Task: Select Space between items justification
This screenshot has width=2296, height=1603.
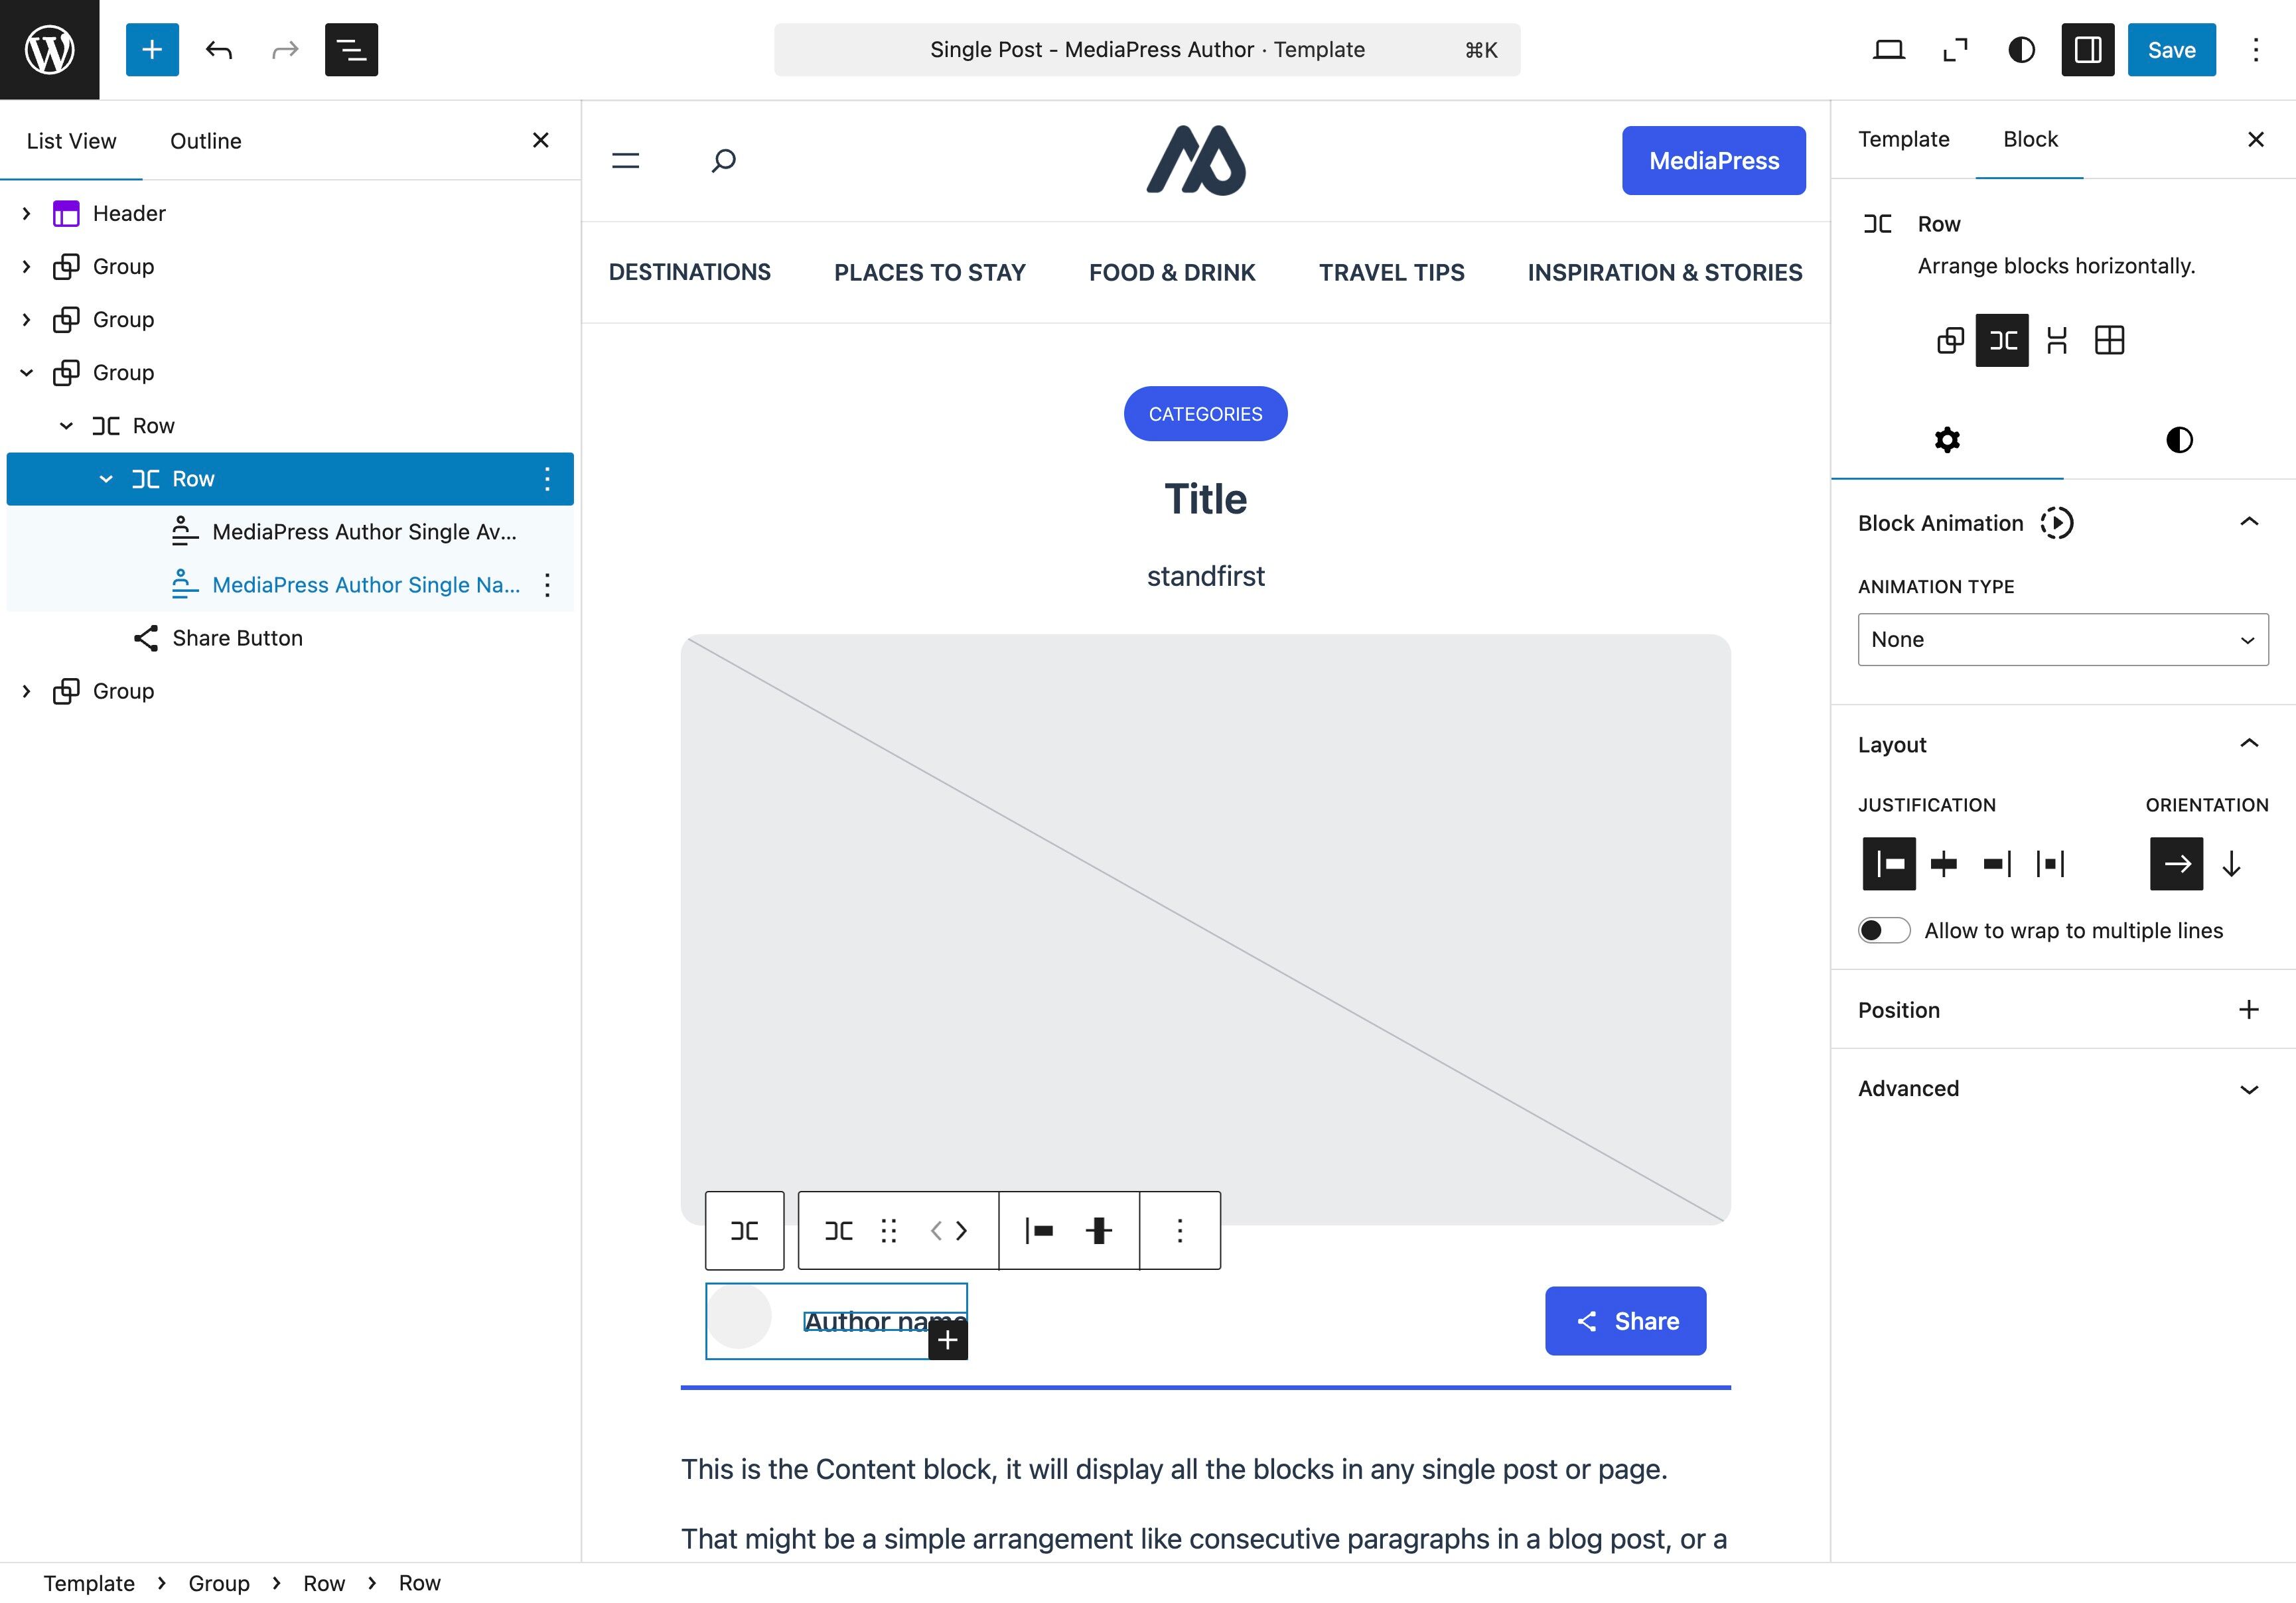Action: tap(2050, 864)
